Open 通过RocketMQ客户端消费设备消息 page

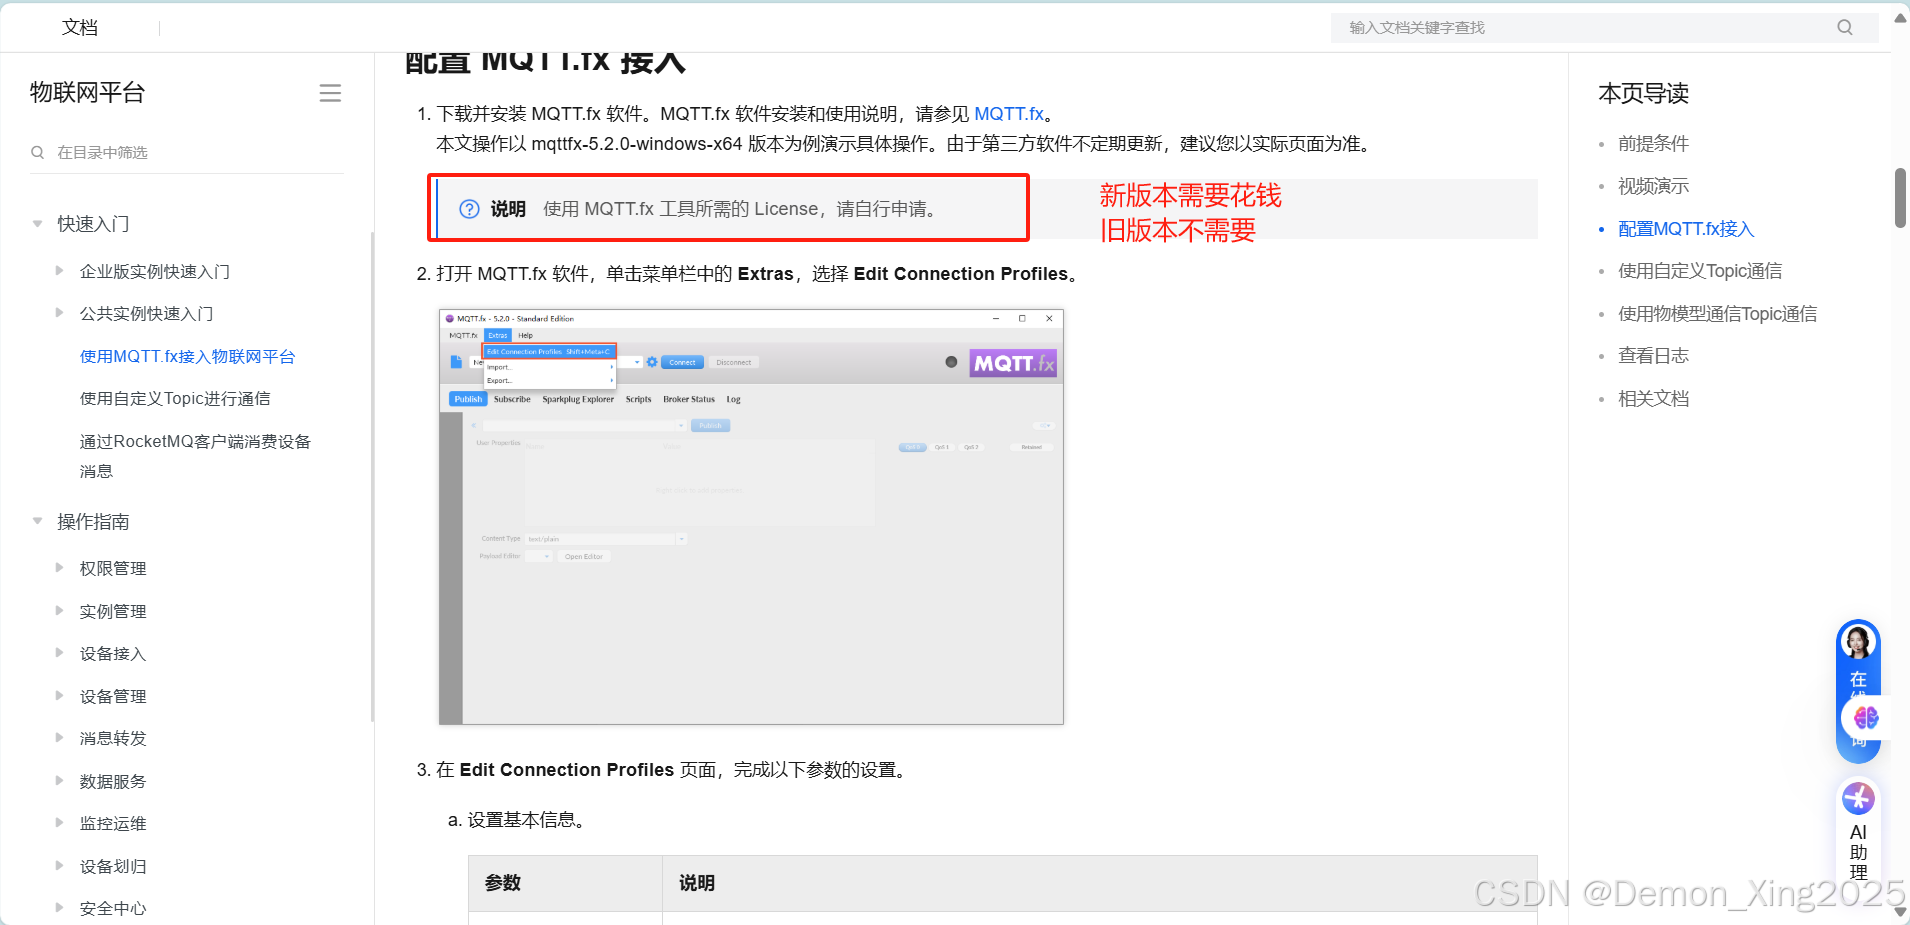coord(195,456)
